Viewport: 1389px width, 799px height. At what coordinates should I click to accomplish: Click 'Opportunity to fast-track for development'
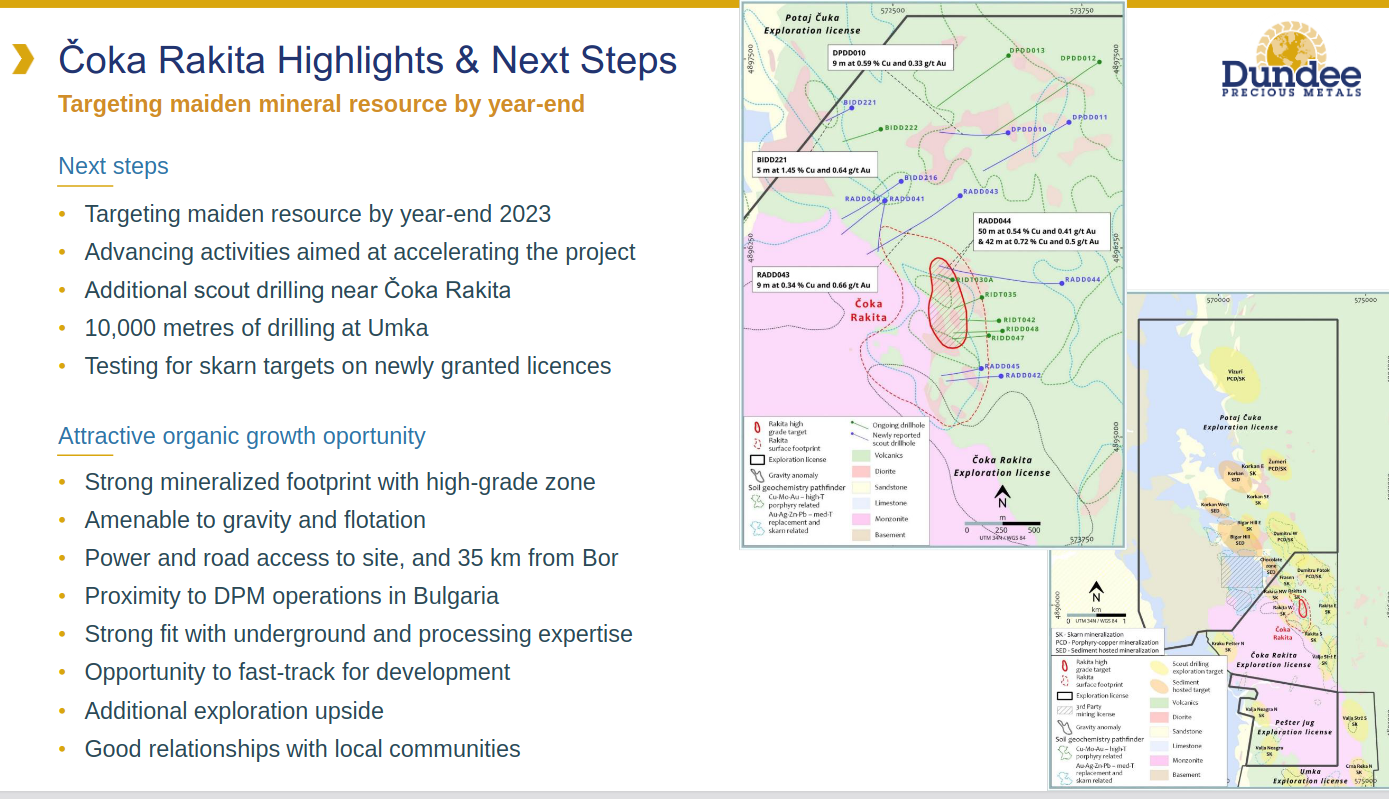point(298,672)
